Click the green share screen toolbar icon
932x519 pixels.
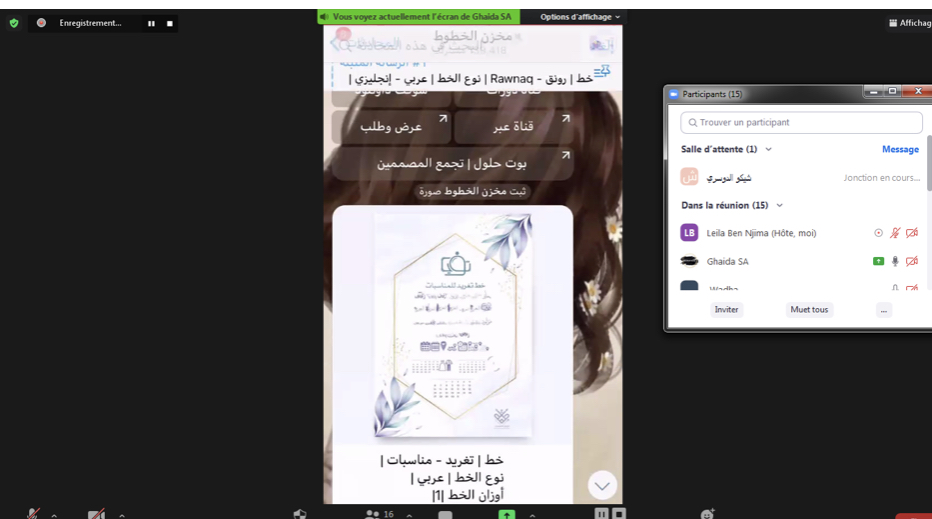tap(507, 514)
